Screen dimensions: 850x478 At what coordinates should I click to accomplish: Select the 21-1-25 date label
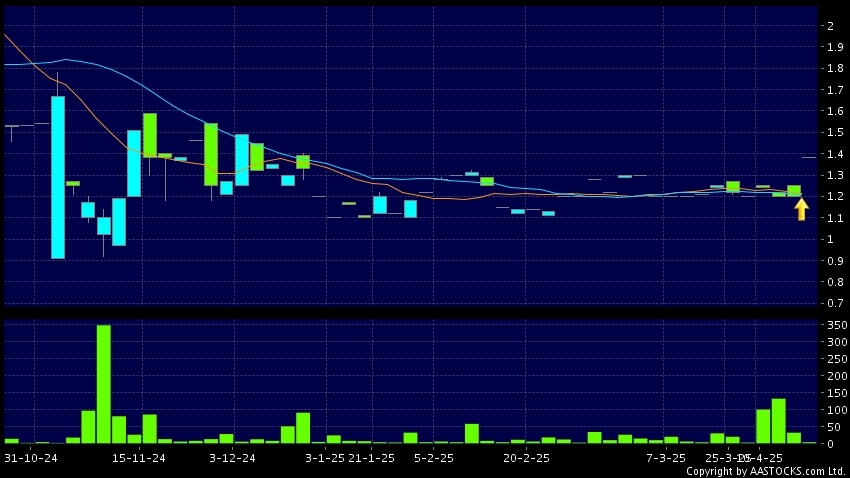pyautogui.click(x=371, y=458)
